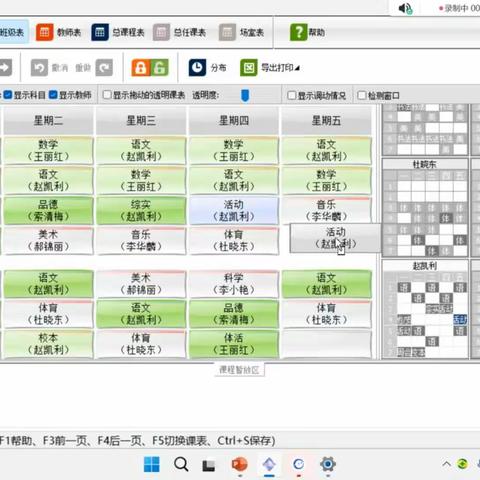Click the 课程暂放区 holding area tab

[239, 370]
